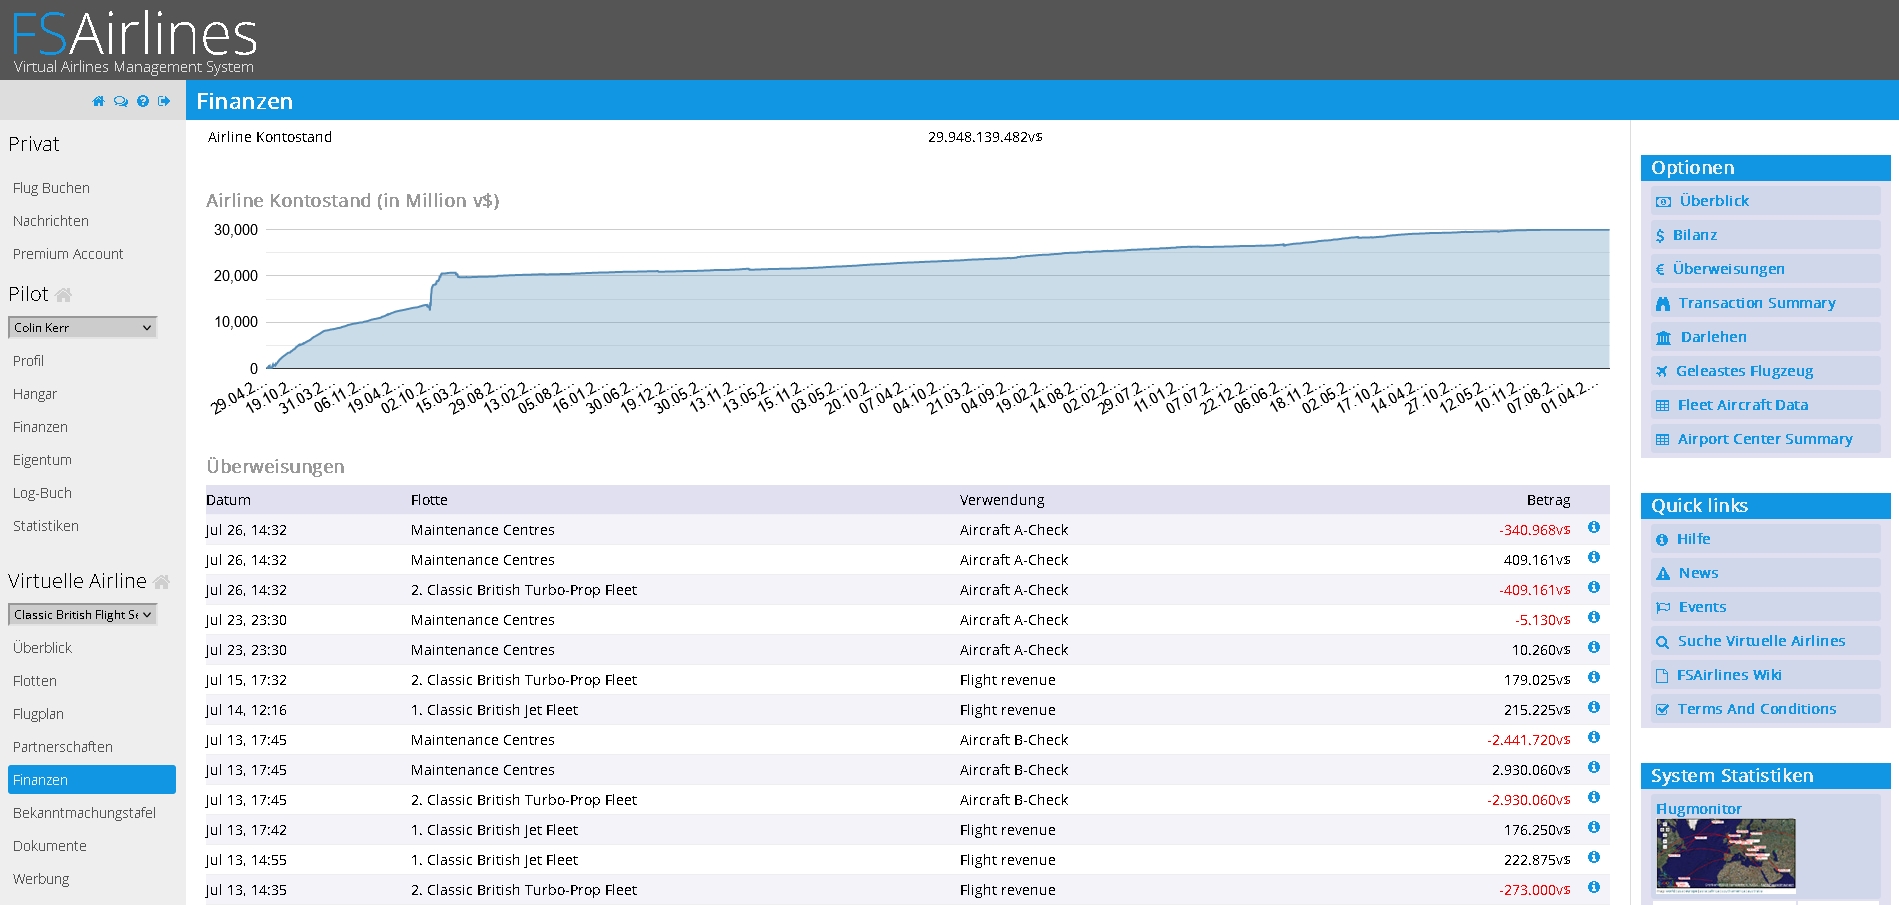Open Flug Buchen in the sidebar
Viewport: 1899px width, 905px height.
51,188
